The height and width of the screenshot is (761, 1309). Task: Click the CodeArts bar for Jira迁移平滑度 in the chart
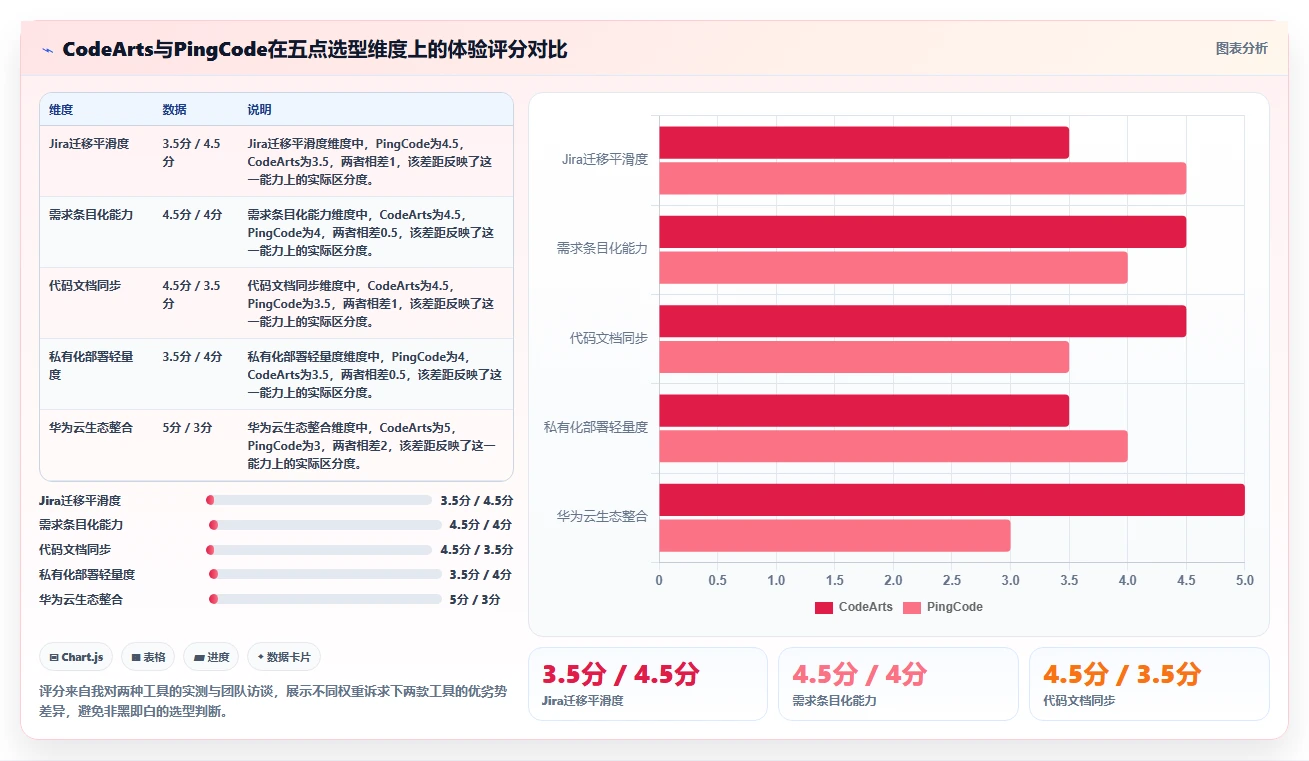click(x=864, y=142)
